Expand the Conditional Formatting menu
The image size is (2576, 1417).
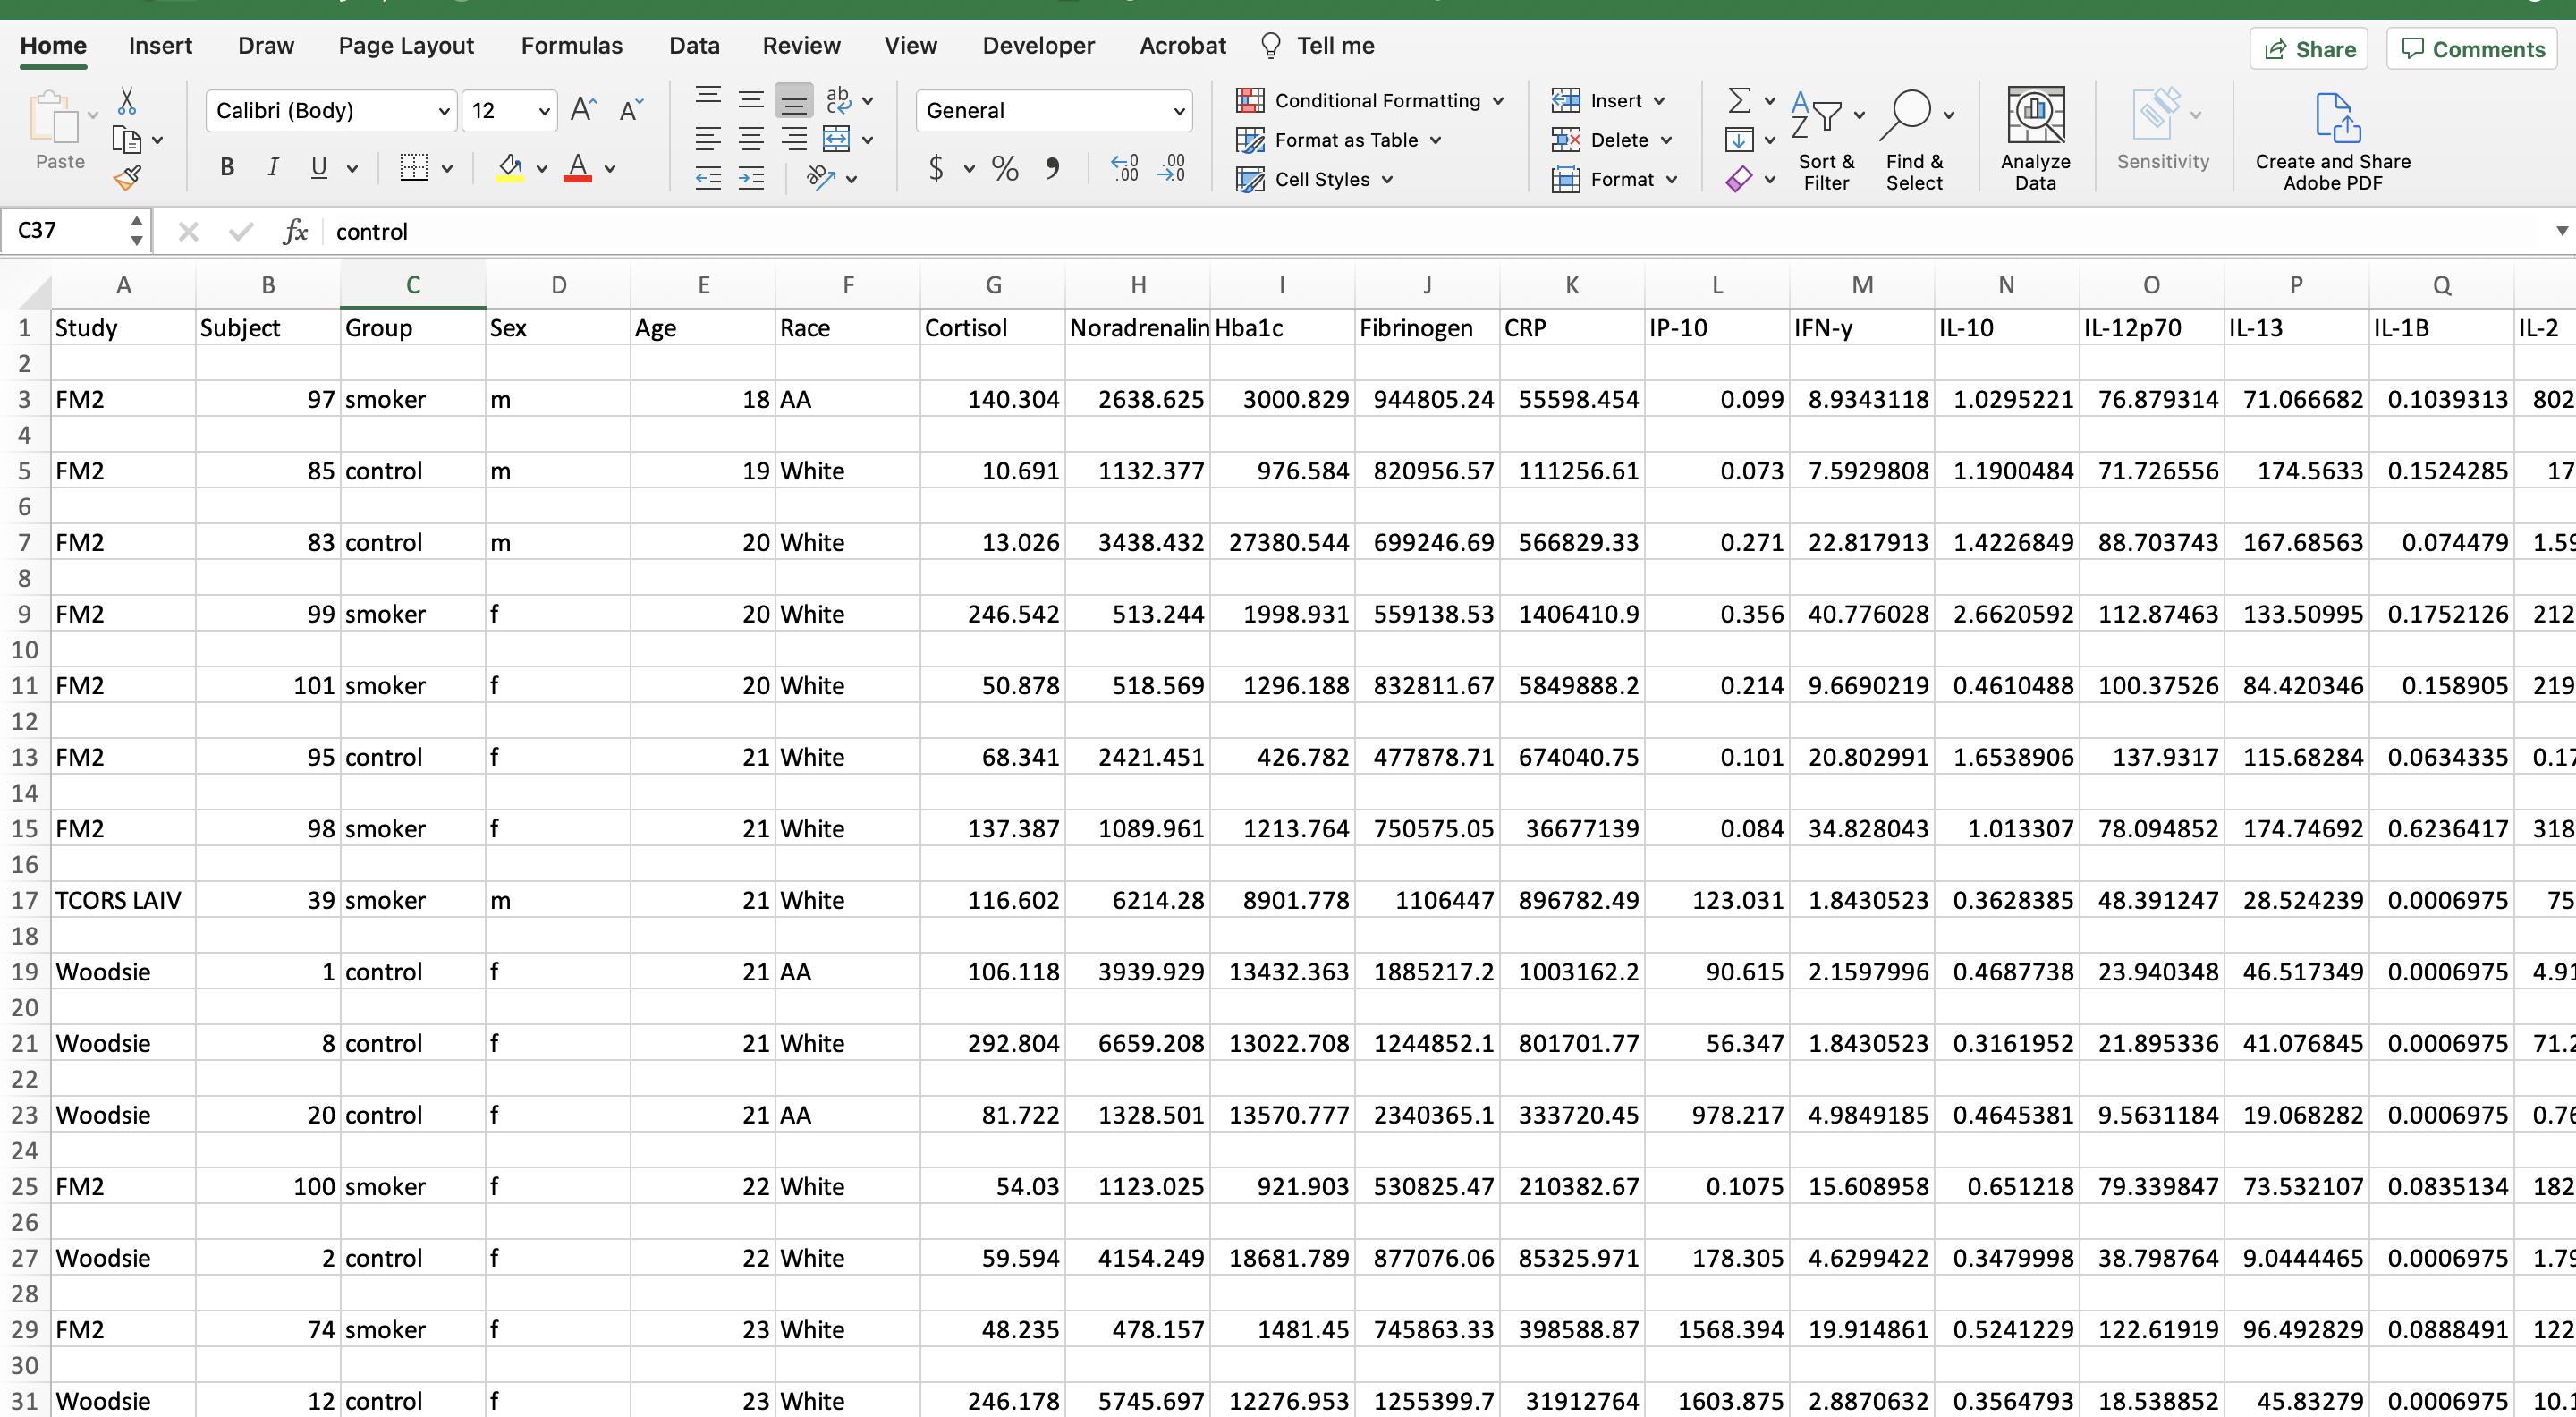point(1370,100)
